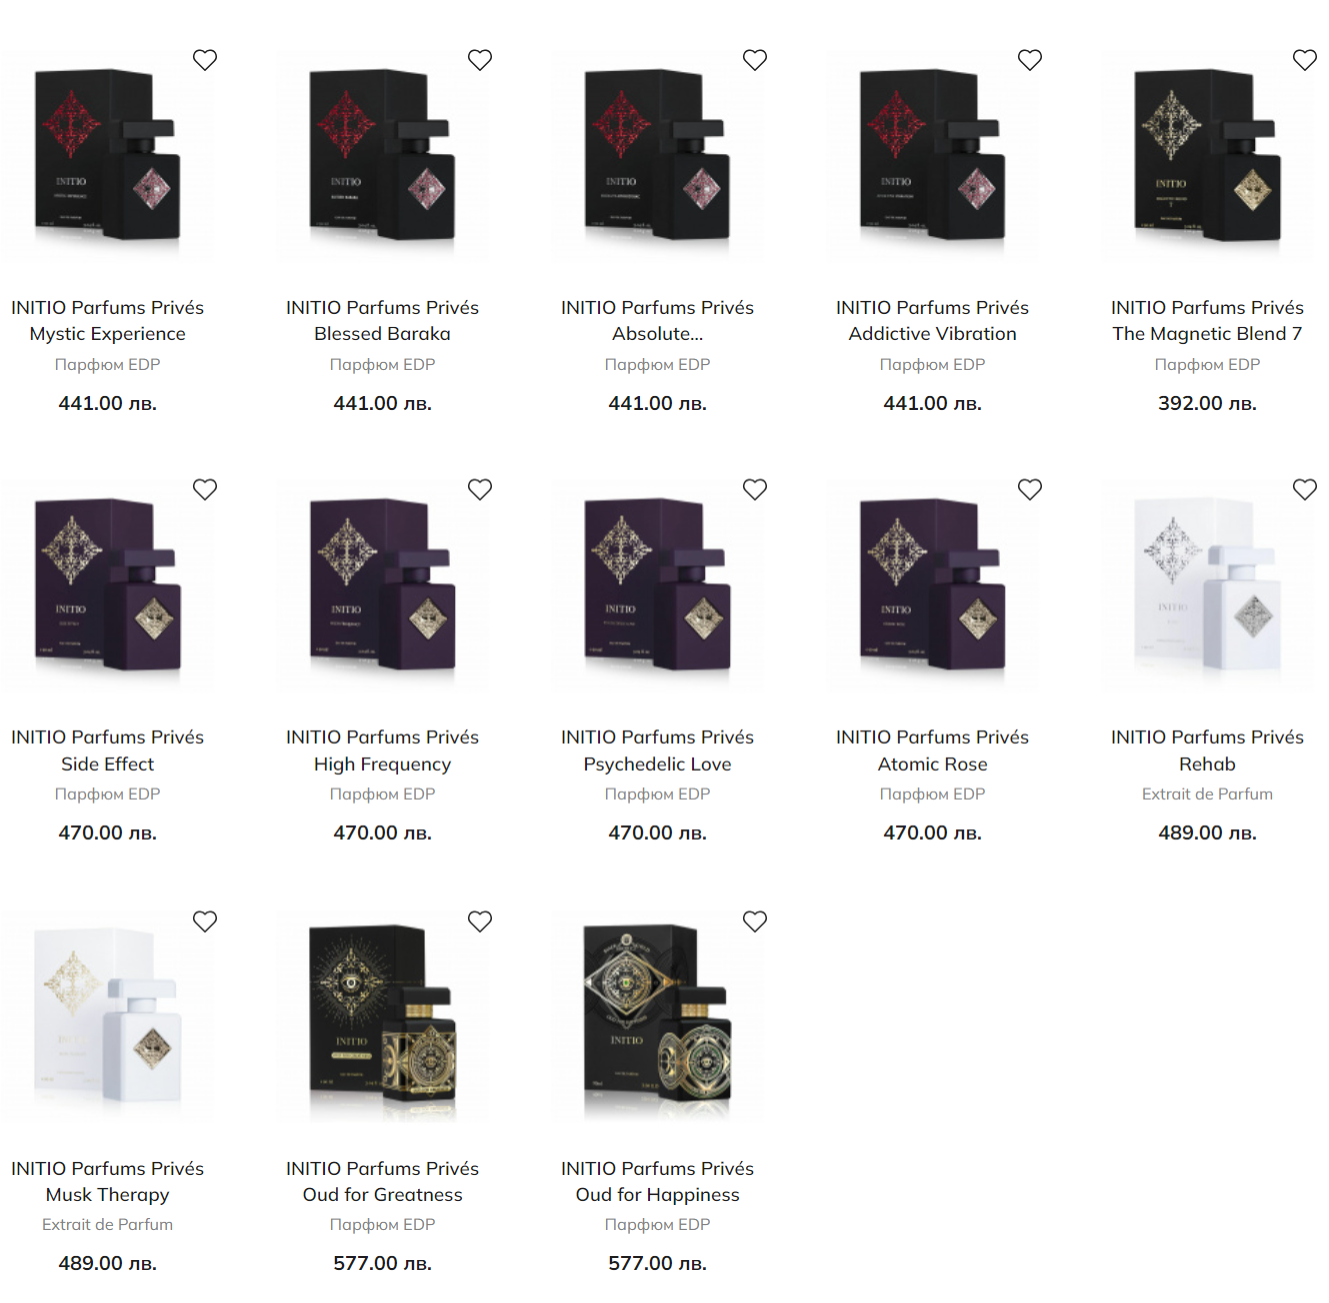Add Oud for Happiness to favorites
The width and height of the screenshot is (1329, 1303).
point(755,921)
